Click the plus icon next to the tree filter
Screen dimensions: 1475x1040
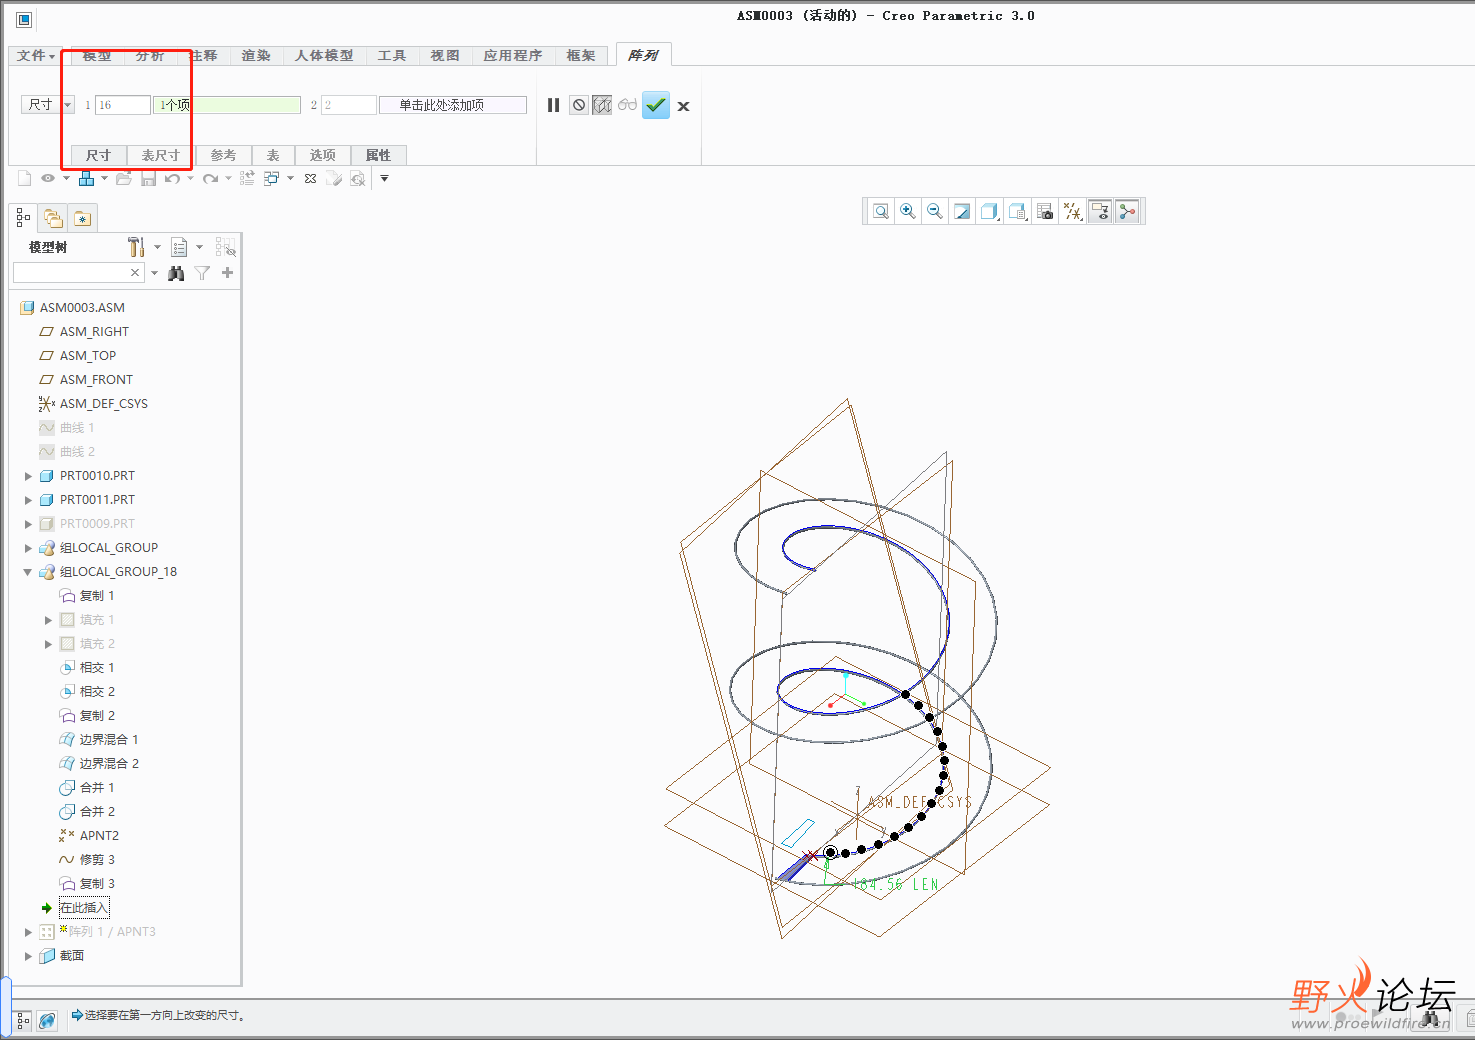click(228, 273)
